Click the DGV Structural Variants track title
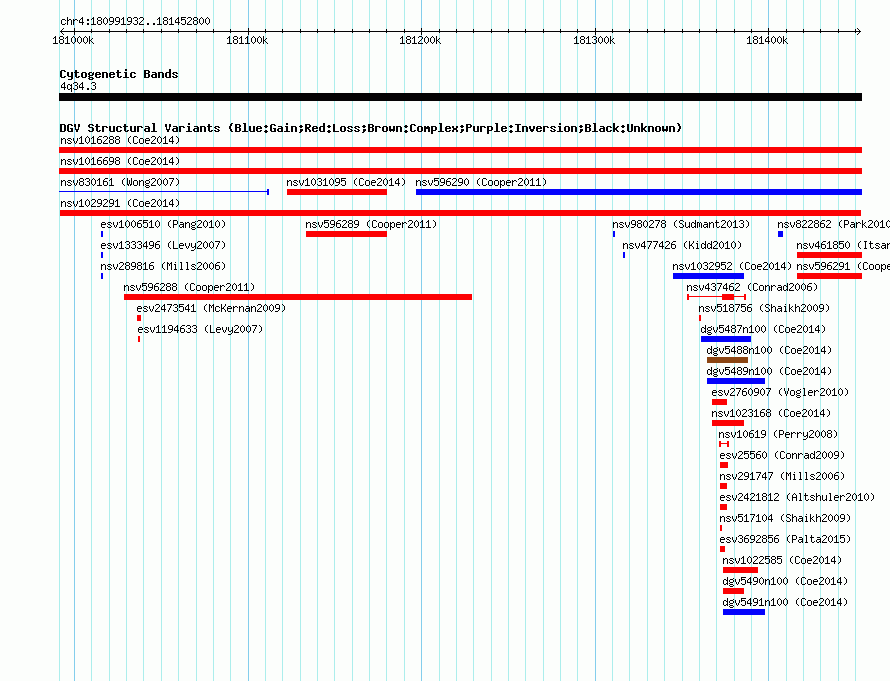Viewport: 890px width, 681px height. pyautogui.click(x=370, y=128)
